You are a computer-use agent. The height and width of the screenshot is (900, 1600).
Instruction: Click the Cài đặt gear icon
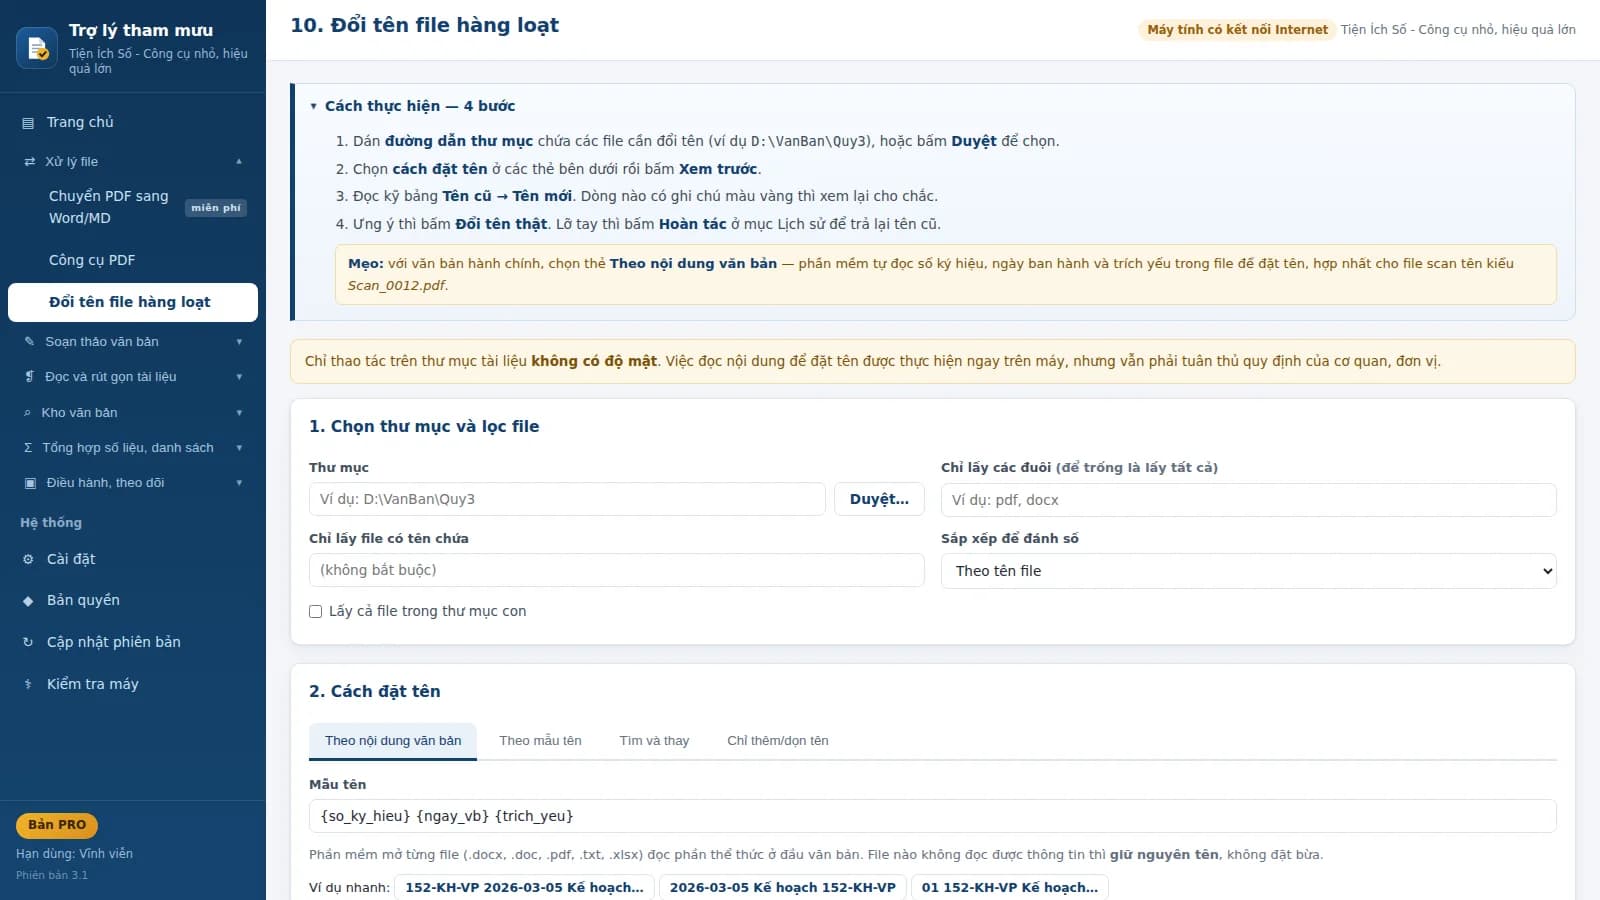tap(28, 560)
